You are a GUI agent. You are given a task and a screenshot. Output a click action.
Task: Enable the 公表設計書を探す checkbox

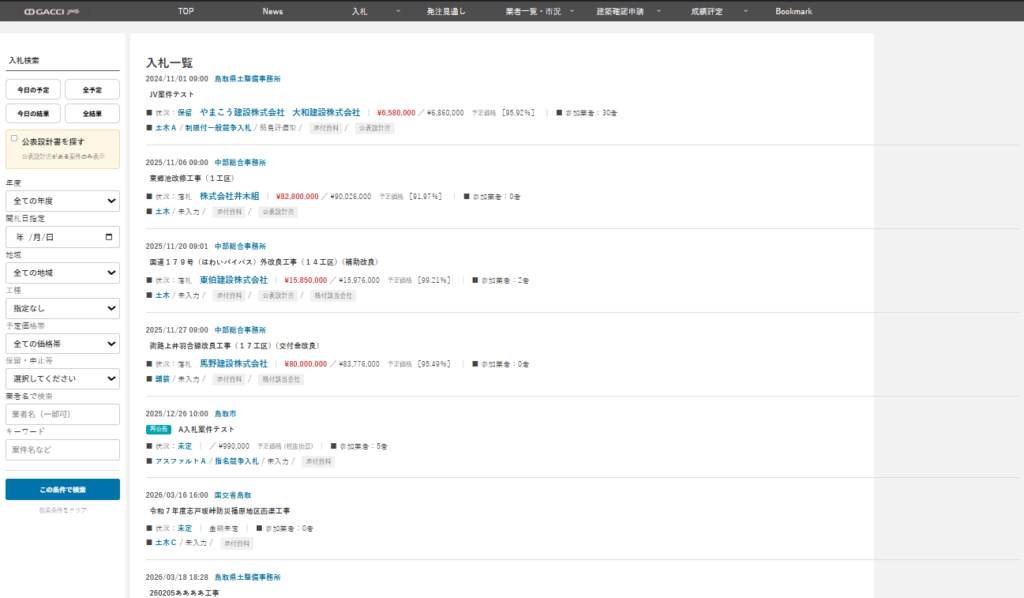tap(14, 140)
